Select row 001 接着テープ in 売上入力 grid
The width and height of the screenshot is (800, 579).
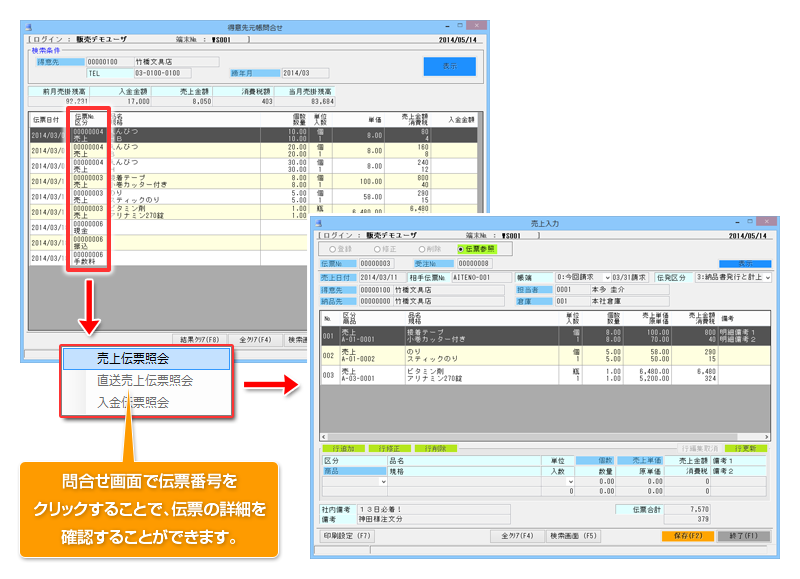(545, 336)
